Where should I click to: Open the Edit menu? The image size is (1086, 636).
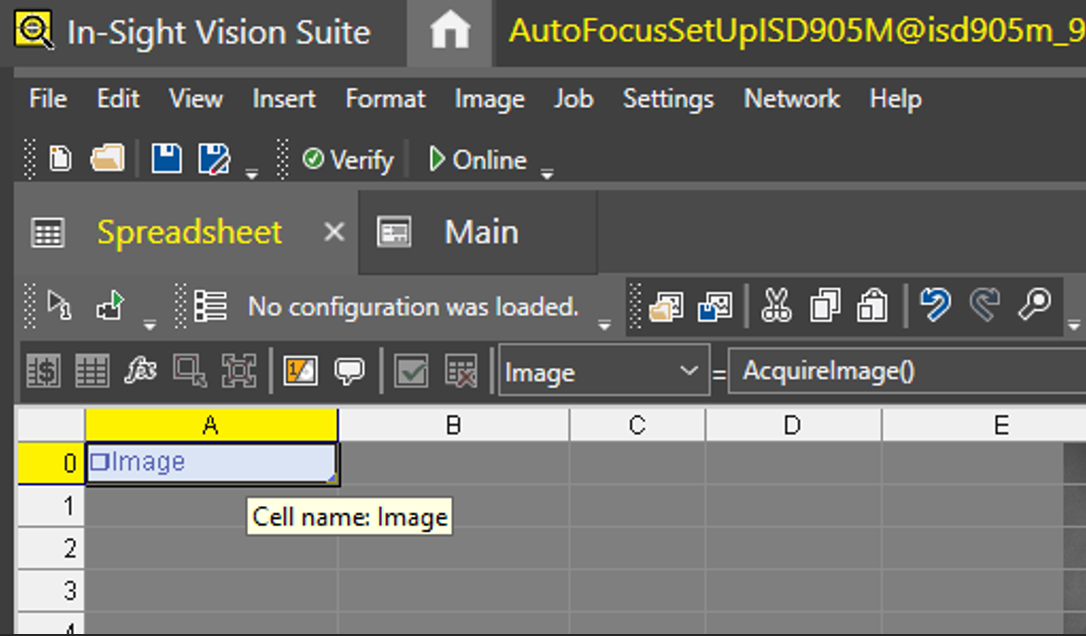tap(118, 98)
